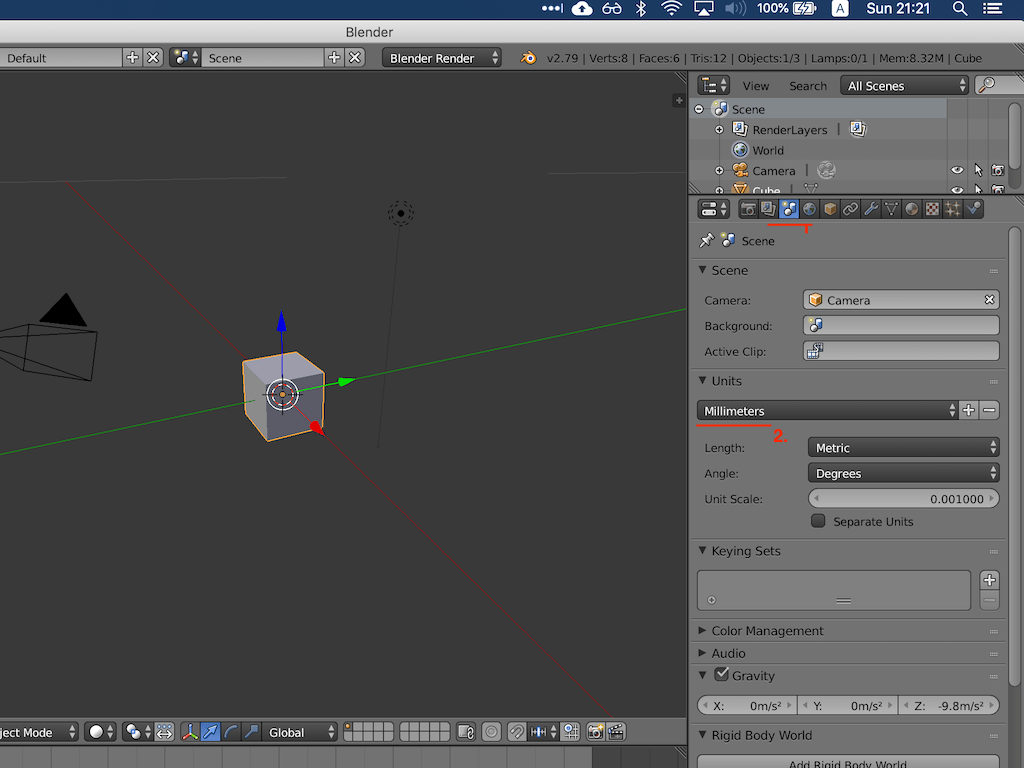Open the Angle Degrees dropdown
The height and width of the screenshot is (768, 1024).
coord(904,473)
